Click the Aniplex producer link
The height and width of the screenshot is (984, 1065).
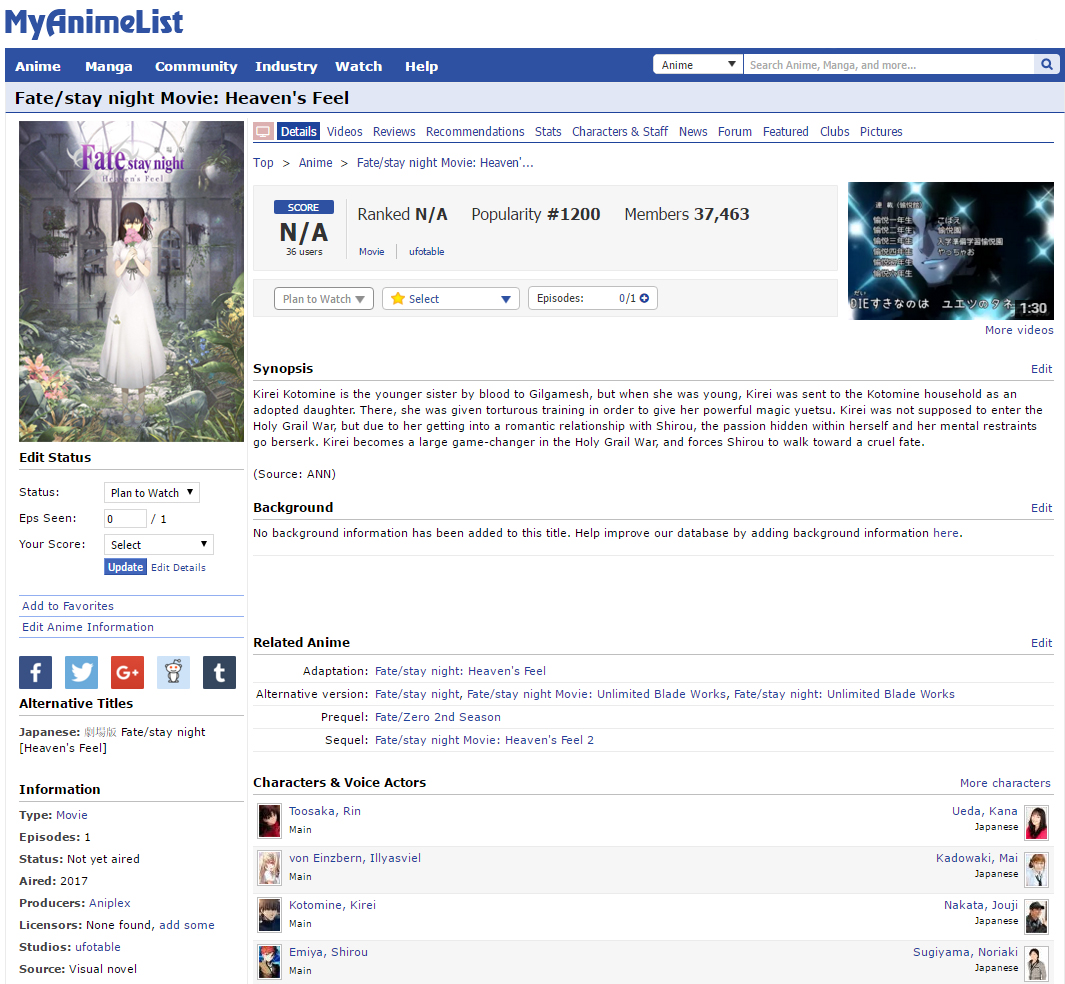click(110, 903)
